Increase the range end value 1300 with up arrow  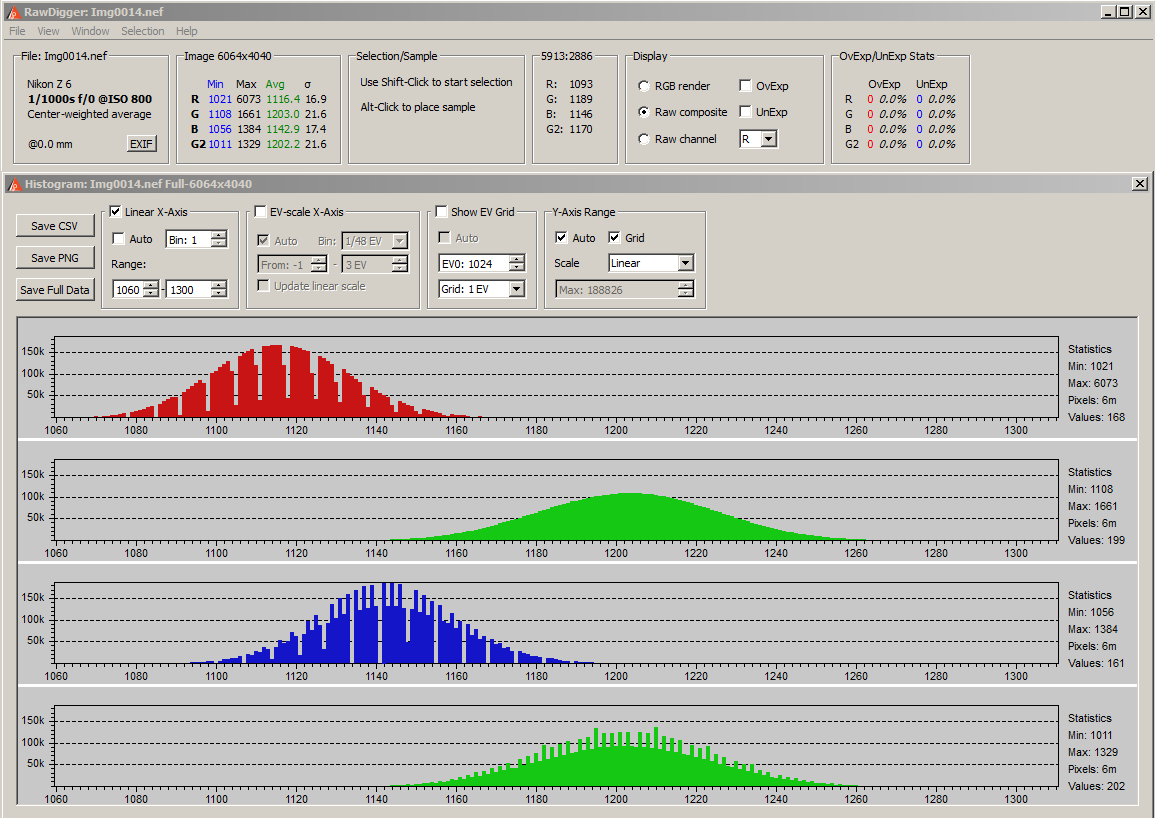click(x=219, y=285)
